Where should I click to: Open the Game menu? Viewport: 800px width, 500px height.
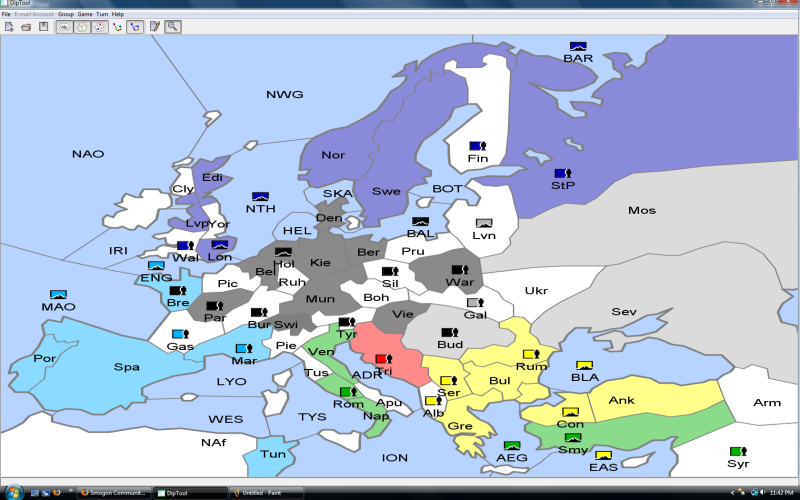[x=85, y=14]
